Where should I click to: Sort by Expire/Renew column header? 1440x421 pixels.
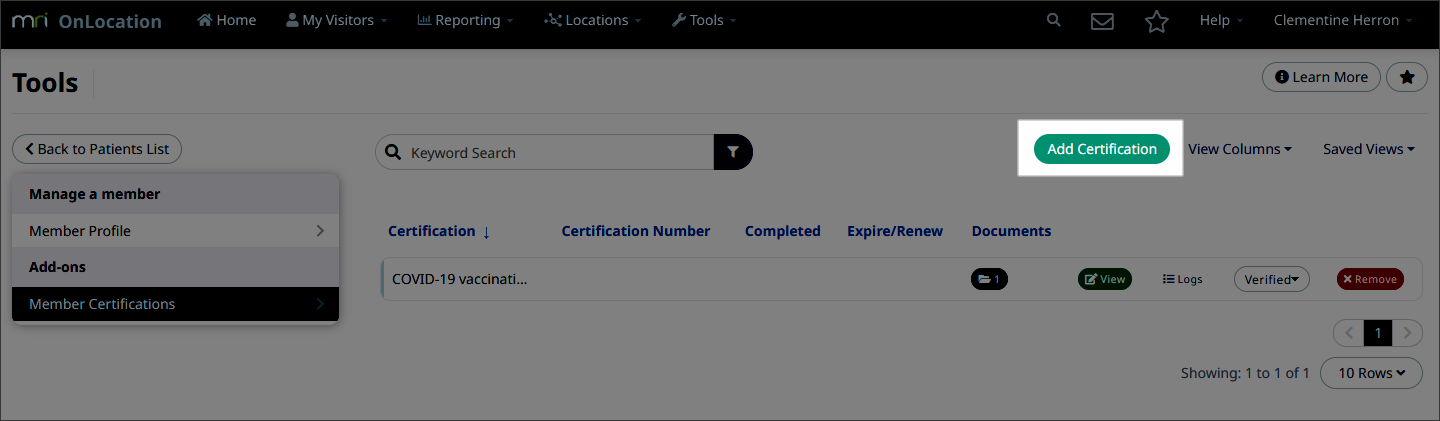895,231
